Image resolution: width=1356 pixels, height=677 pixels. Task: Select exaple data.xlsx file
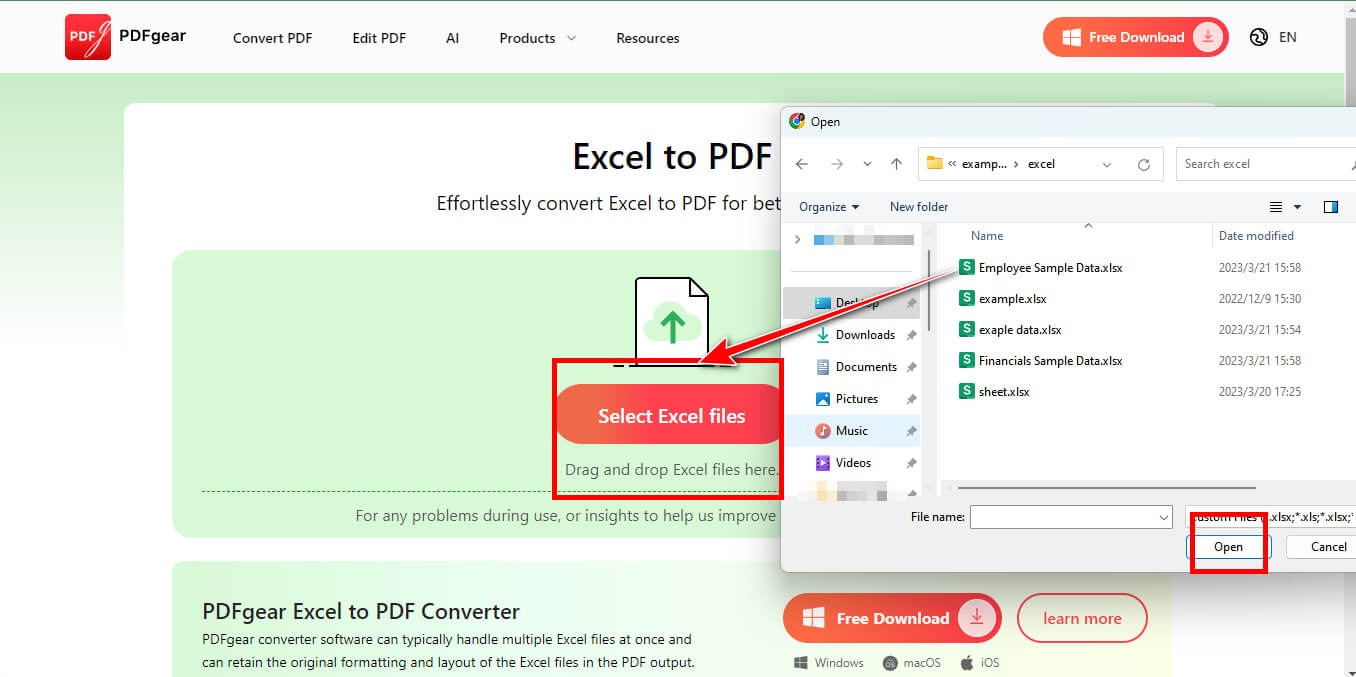(x=1020, y=329)
